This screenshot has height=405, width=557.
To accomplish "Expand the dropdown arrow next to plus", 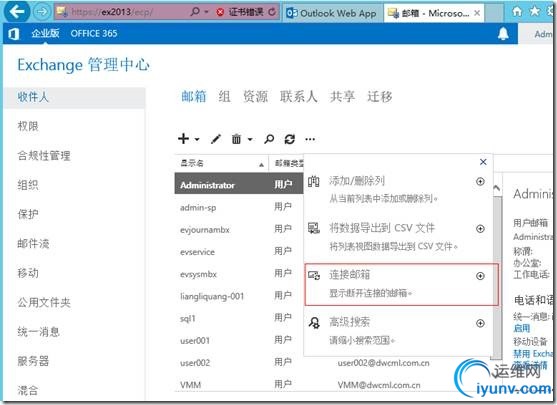I will [x=197, y=140].
